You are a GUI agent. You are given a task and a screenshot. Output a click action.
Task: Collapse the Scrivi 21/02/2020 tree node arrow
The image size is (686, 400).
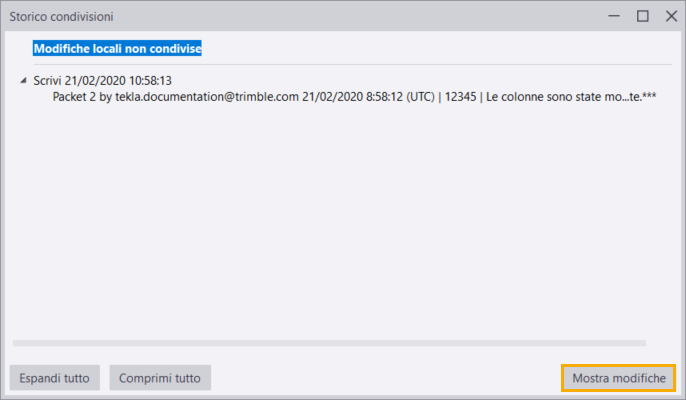23,81
